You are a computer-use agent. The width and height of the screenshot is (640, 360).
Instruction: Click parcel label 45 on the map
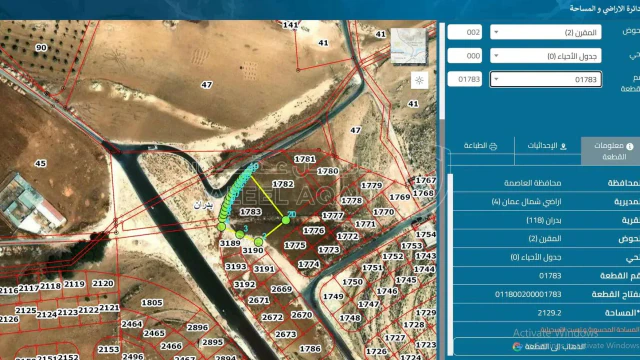tap(40, 164)
